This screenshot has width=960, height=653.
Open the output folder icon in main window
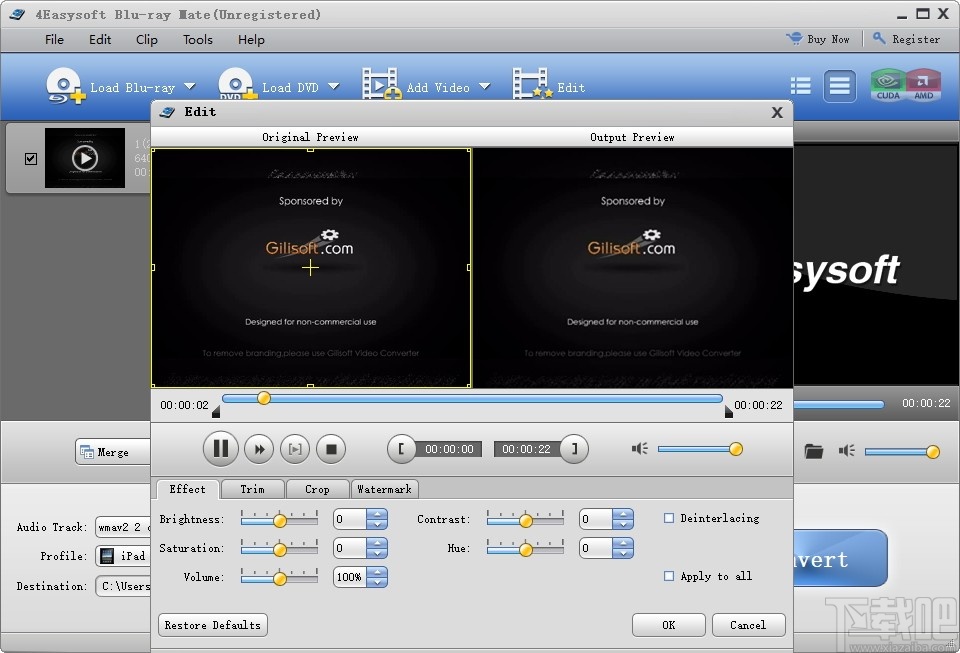[814, 451]
